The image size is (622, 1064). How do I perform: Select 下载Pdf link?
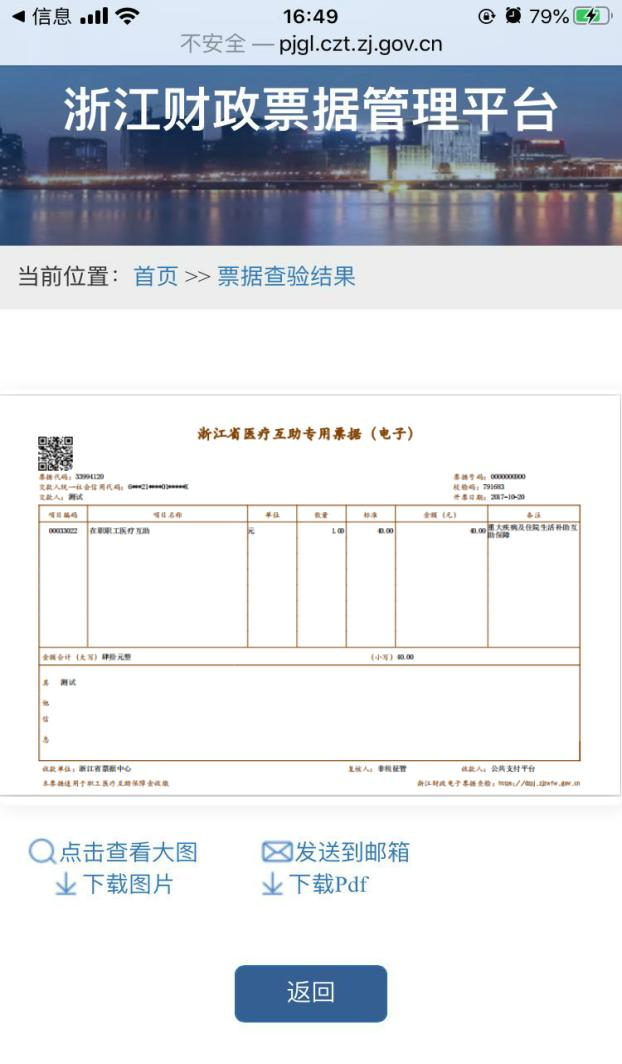pos(328,884)
